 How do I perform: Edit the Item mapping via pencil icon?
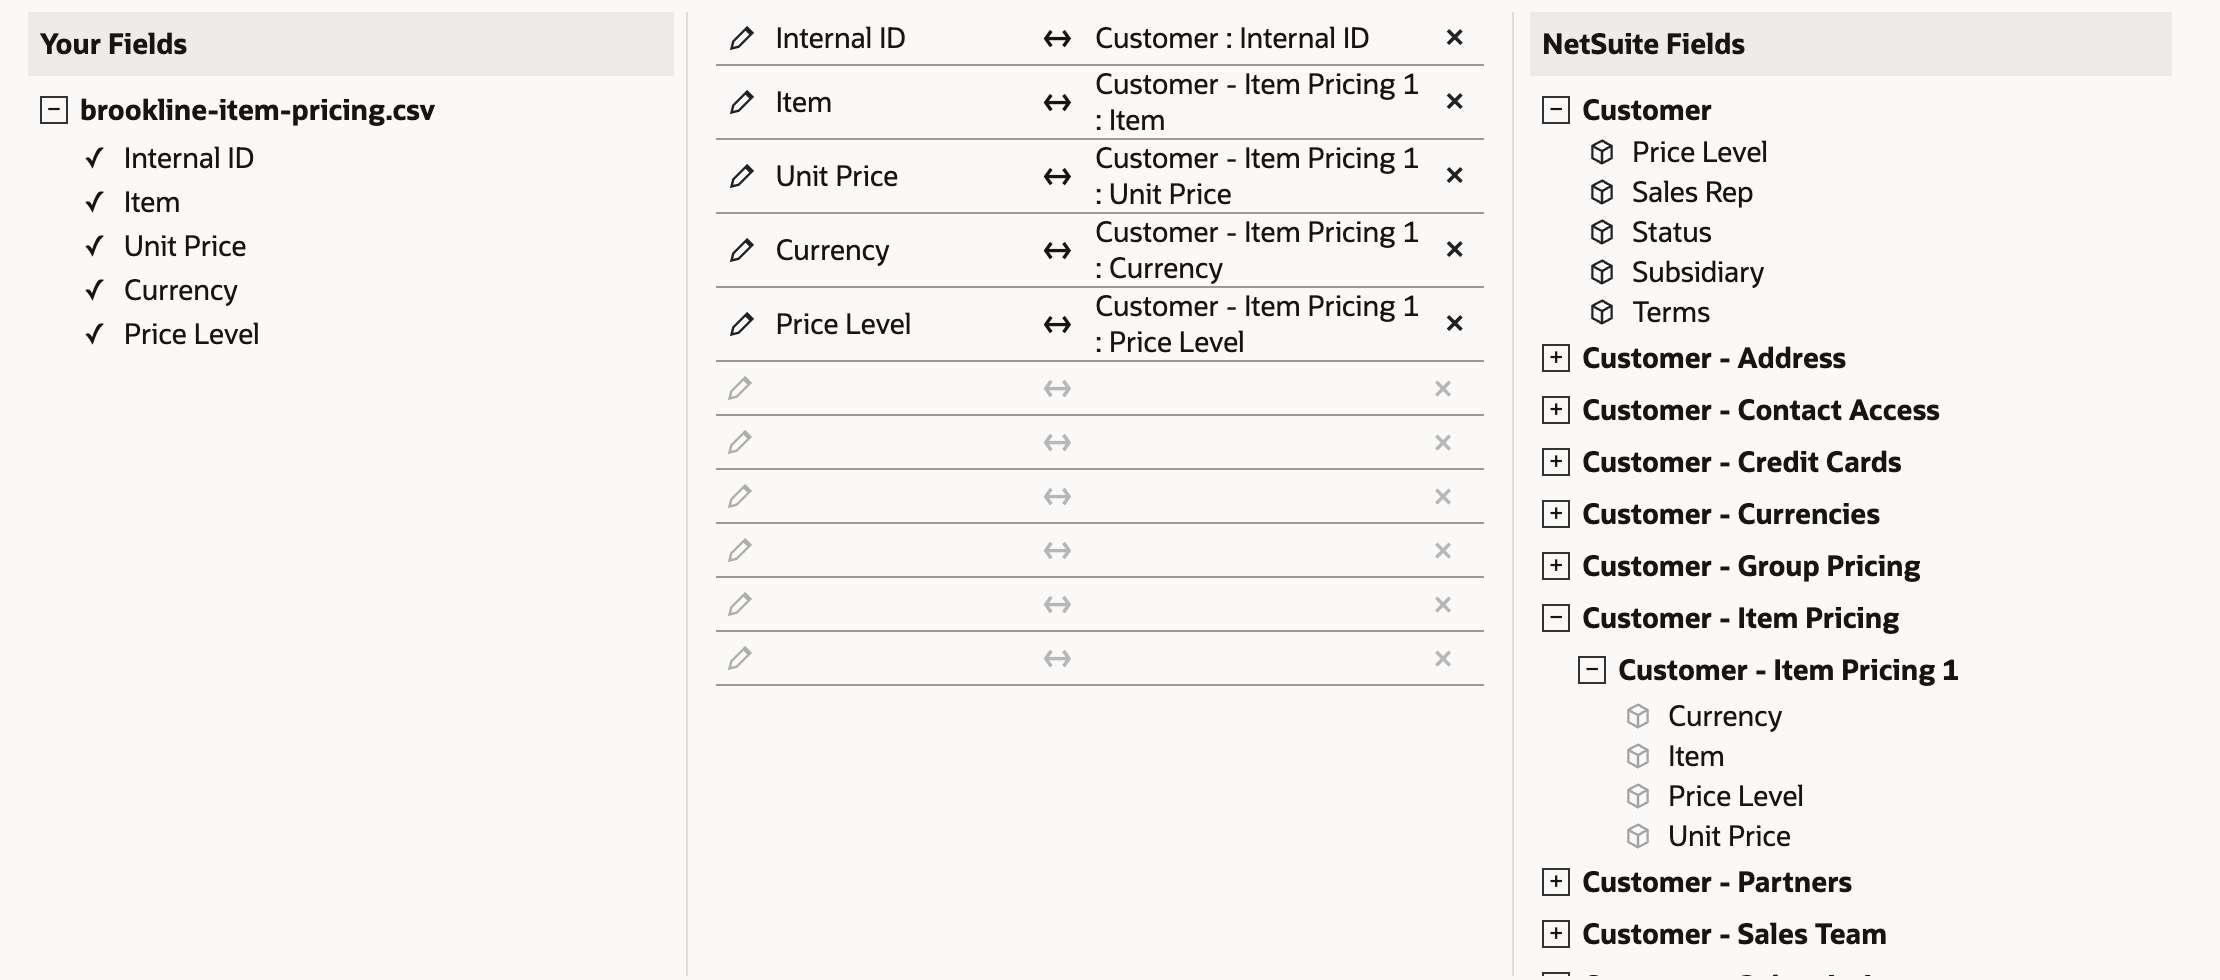click(x=741, y=102)
